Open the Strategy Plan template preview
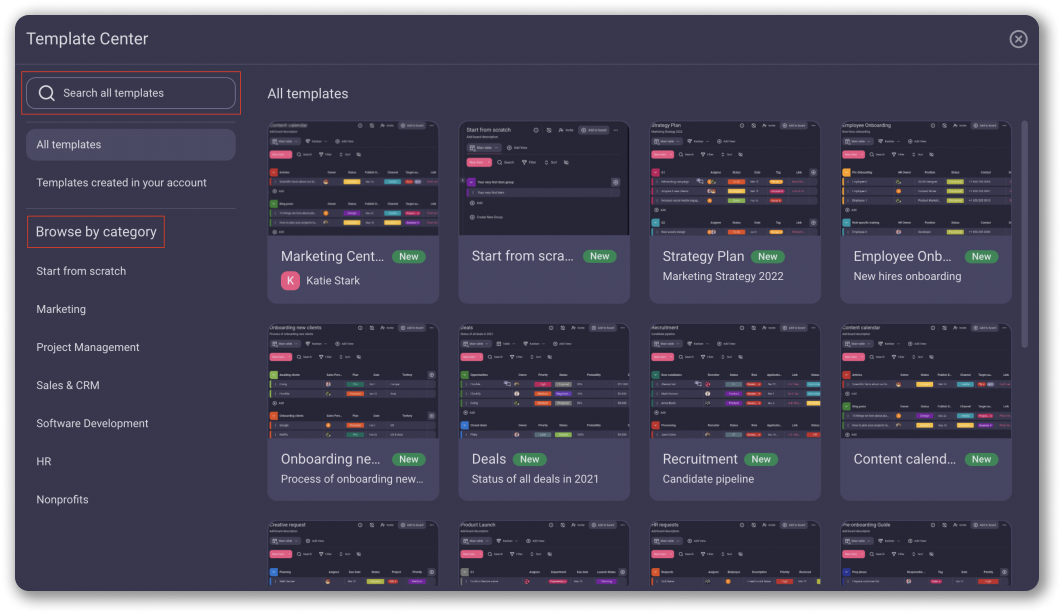Screen dimensions: 1062x614 click(x=734, y=179)
